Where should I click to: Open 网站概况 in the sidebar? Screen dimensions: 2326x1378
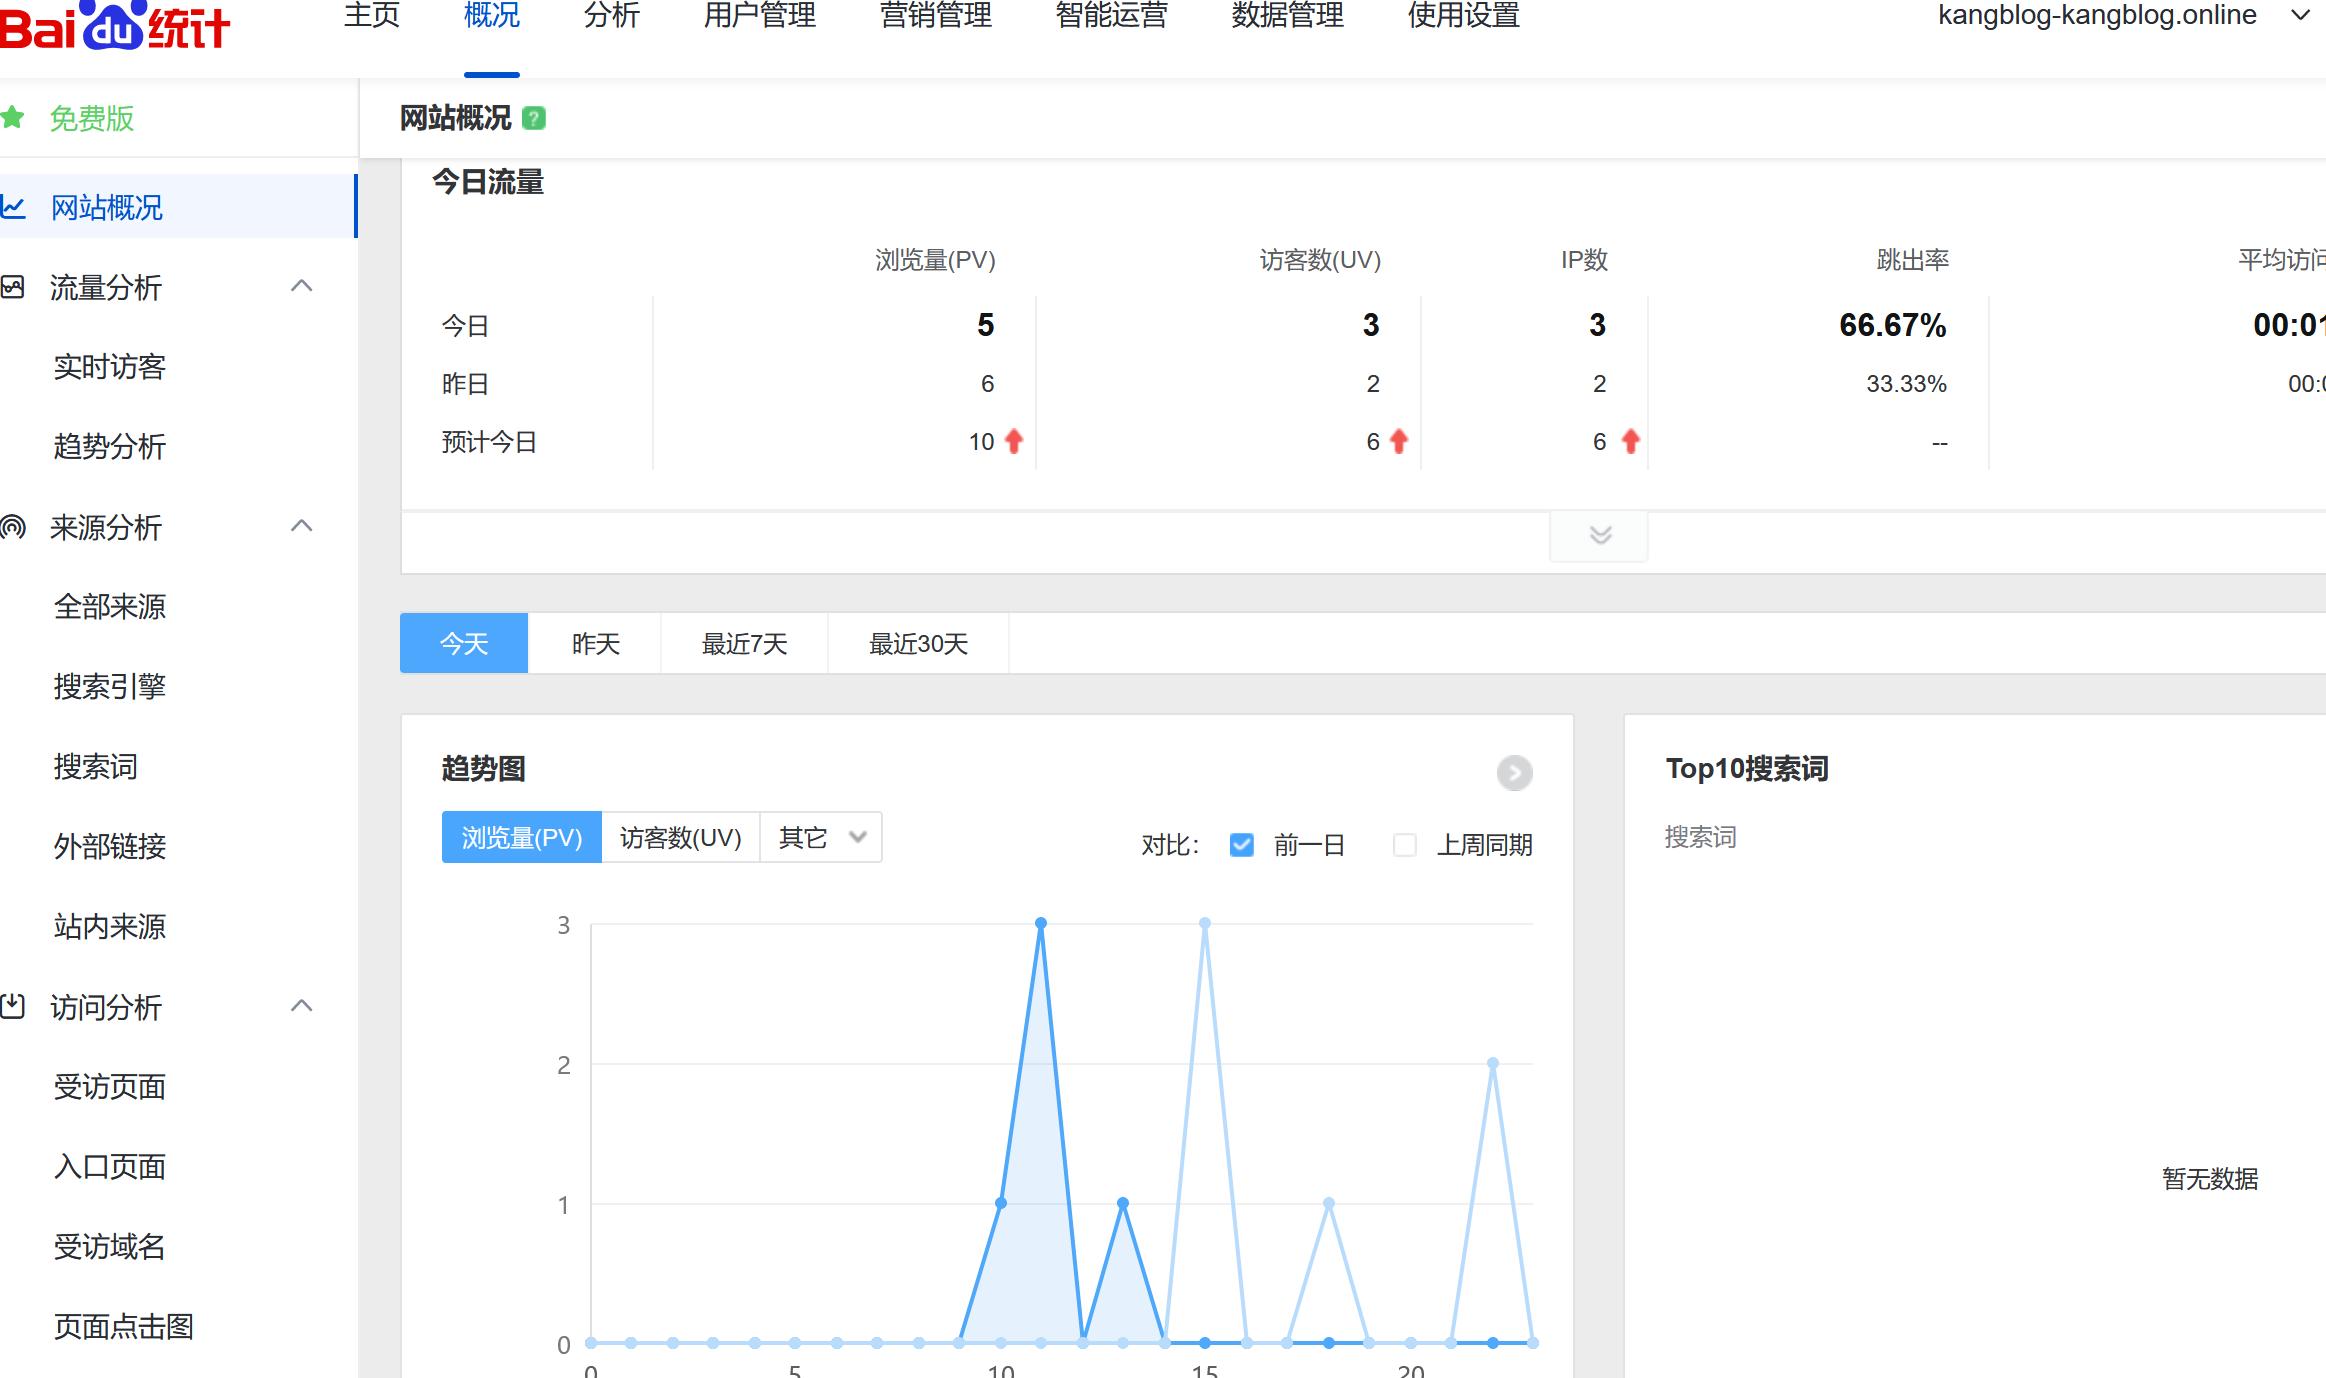coord(178,207)
